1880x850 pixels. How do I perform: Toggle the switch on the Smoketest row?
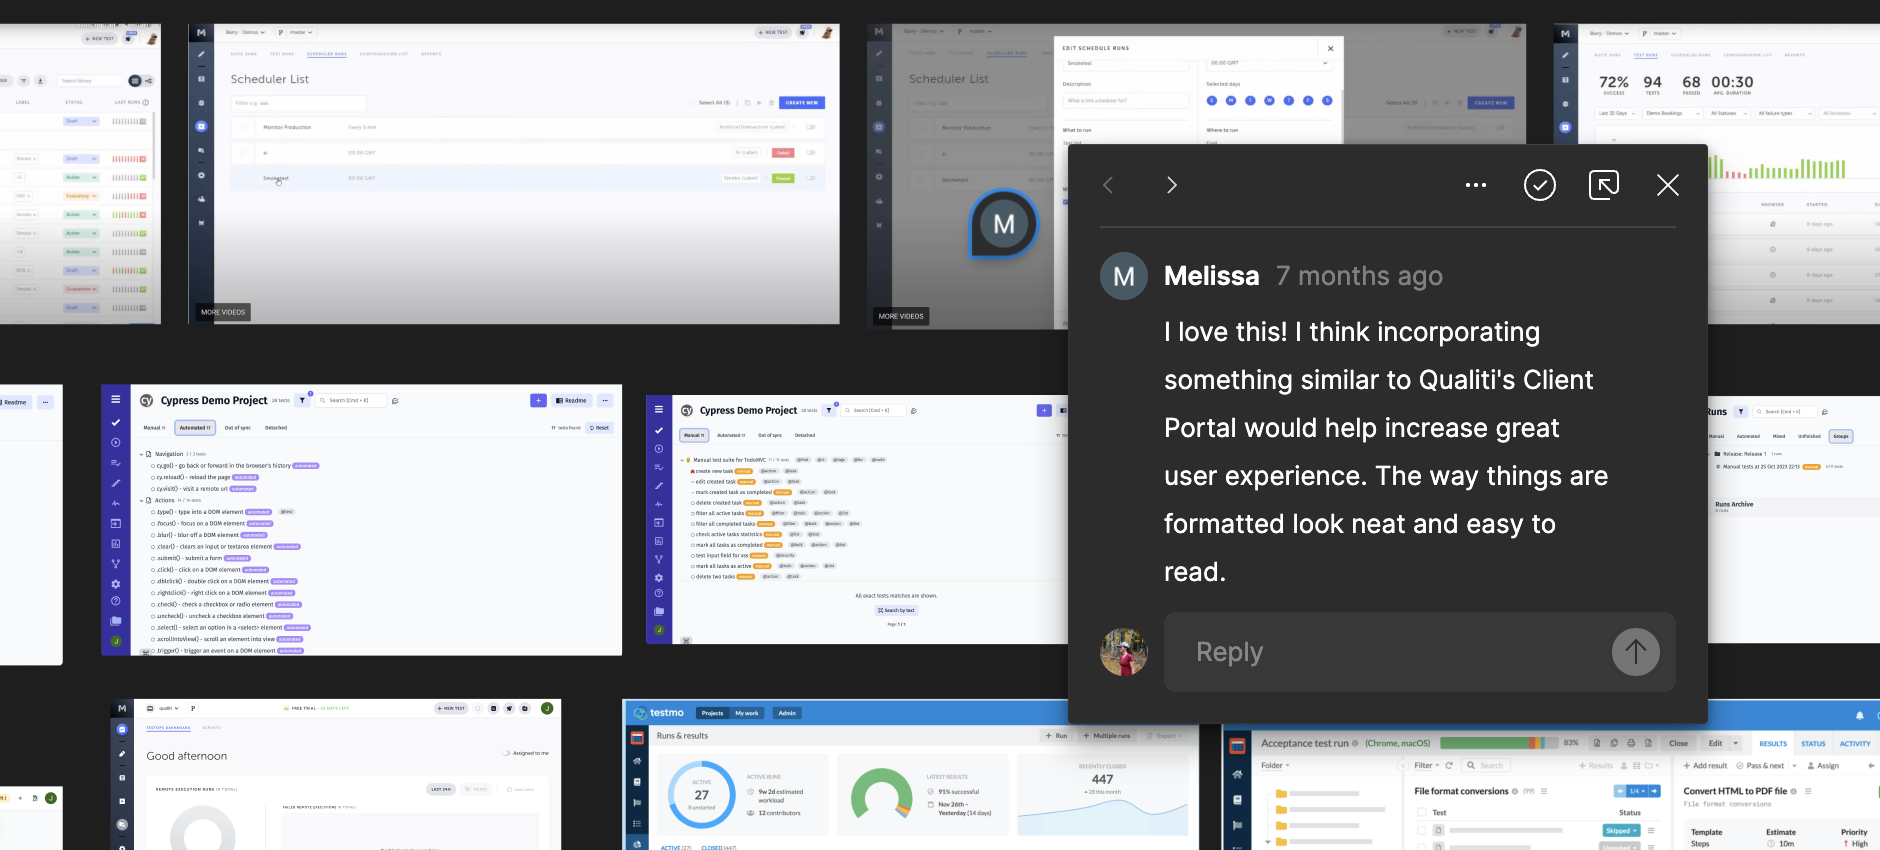pyautogui.click(x=811, y=178)
